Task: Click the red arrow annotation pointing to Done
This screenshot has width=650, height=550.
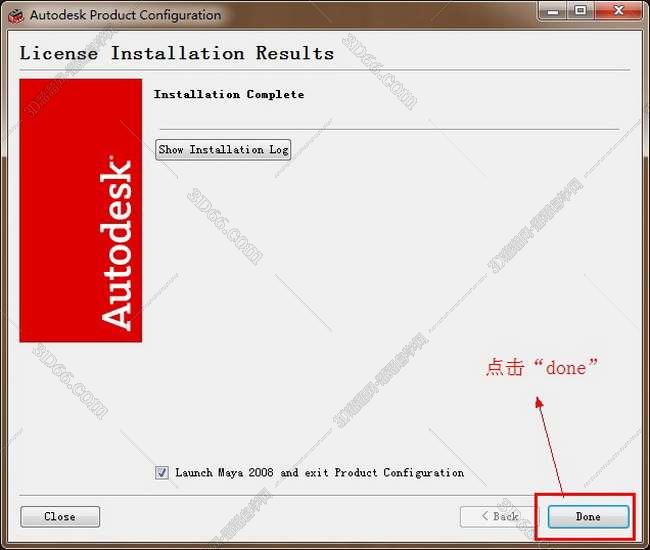Action: click(550, 447)
